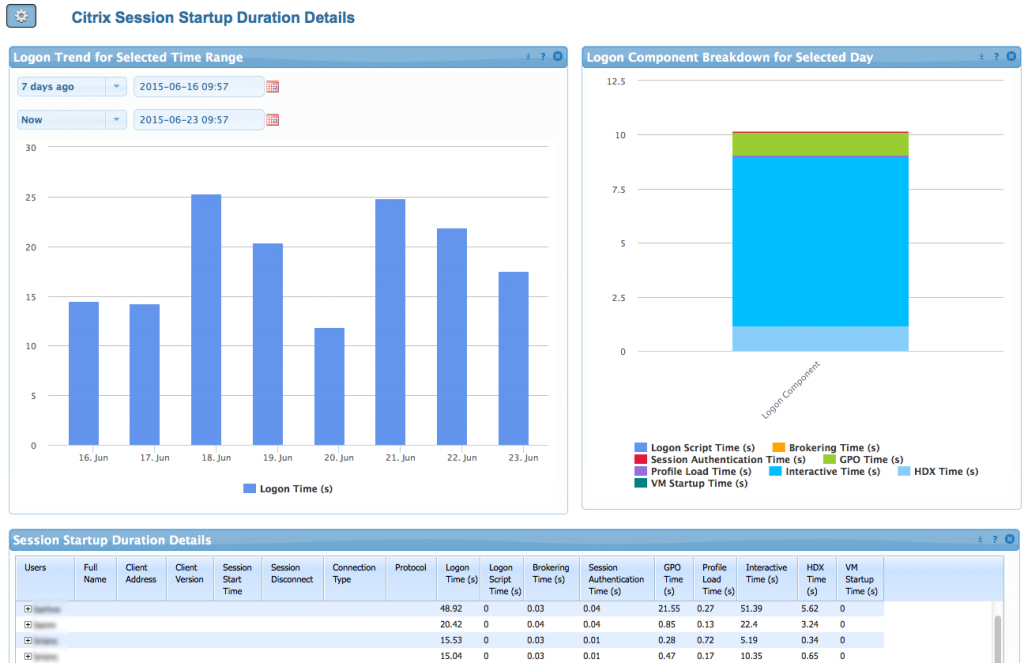Toggle VM Startup Time (s) legend entry

coord(692,483)
